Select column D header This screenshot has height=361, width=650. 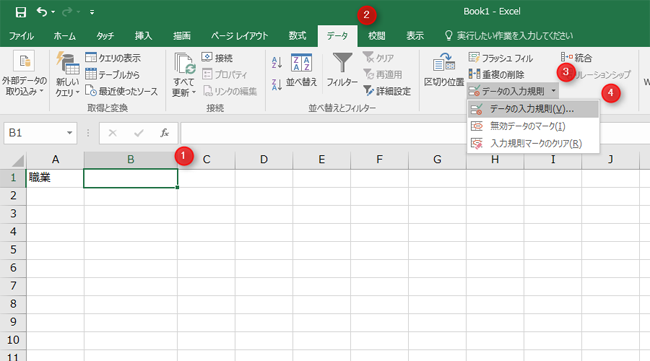(264, 160)
